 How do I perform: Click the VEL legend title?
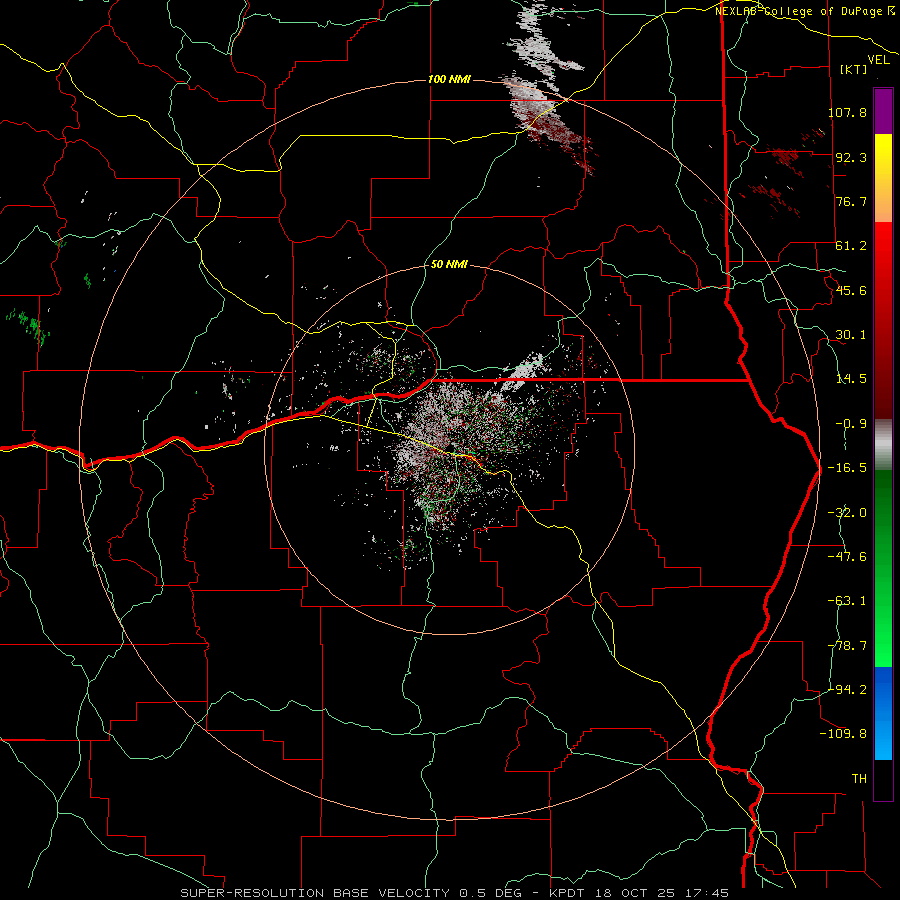click(878, 60)
